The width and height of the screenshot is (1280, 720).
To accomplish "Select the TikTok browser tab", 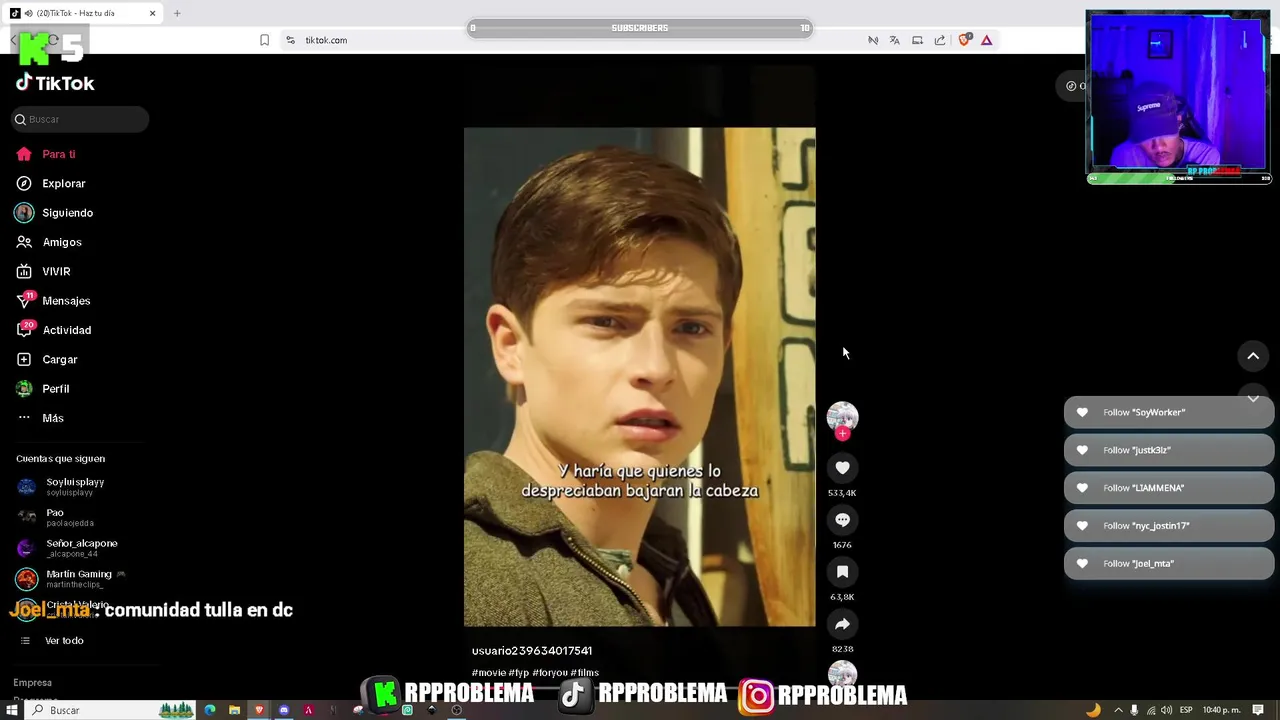I will pyautogui.click(x=83, y=13).
